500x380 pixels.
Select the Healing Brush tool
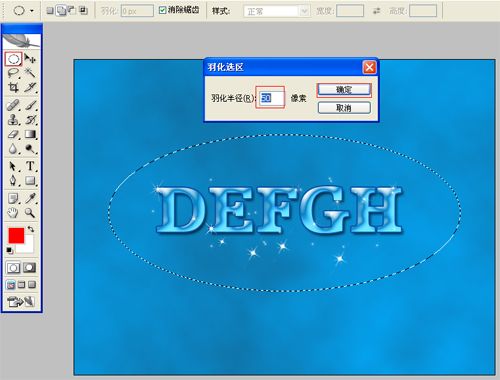point(13,105)
